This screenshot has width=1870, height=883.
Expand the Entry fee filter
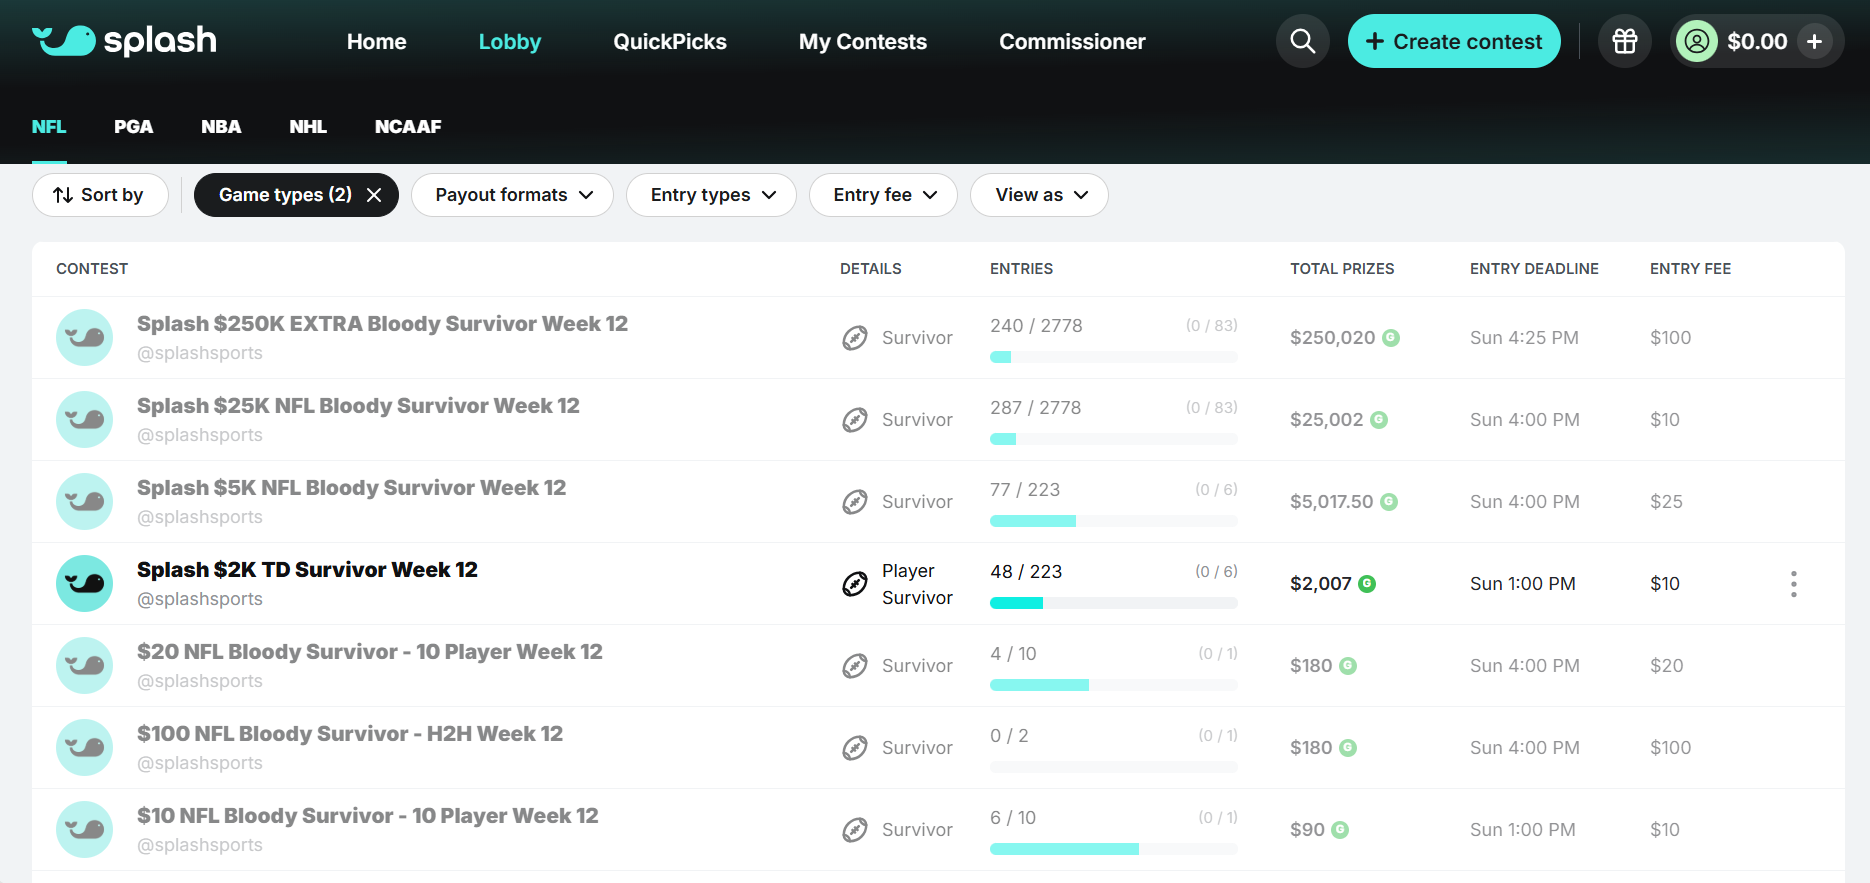coord(883,195)
